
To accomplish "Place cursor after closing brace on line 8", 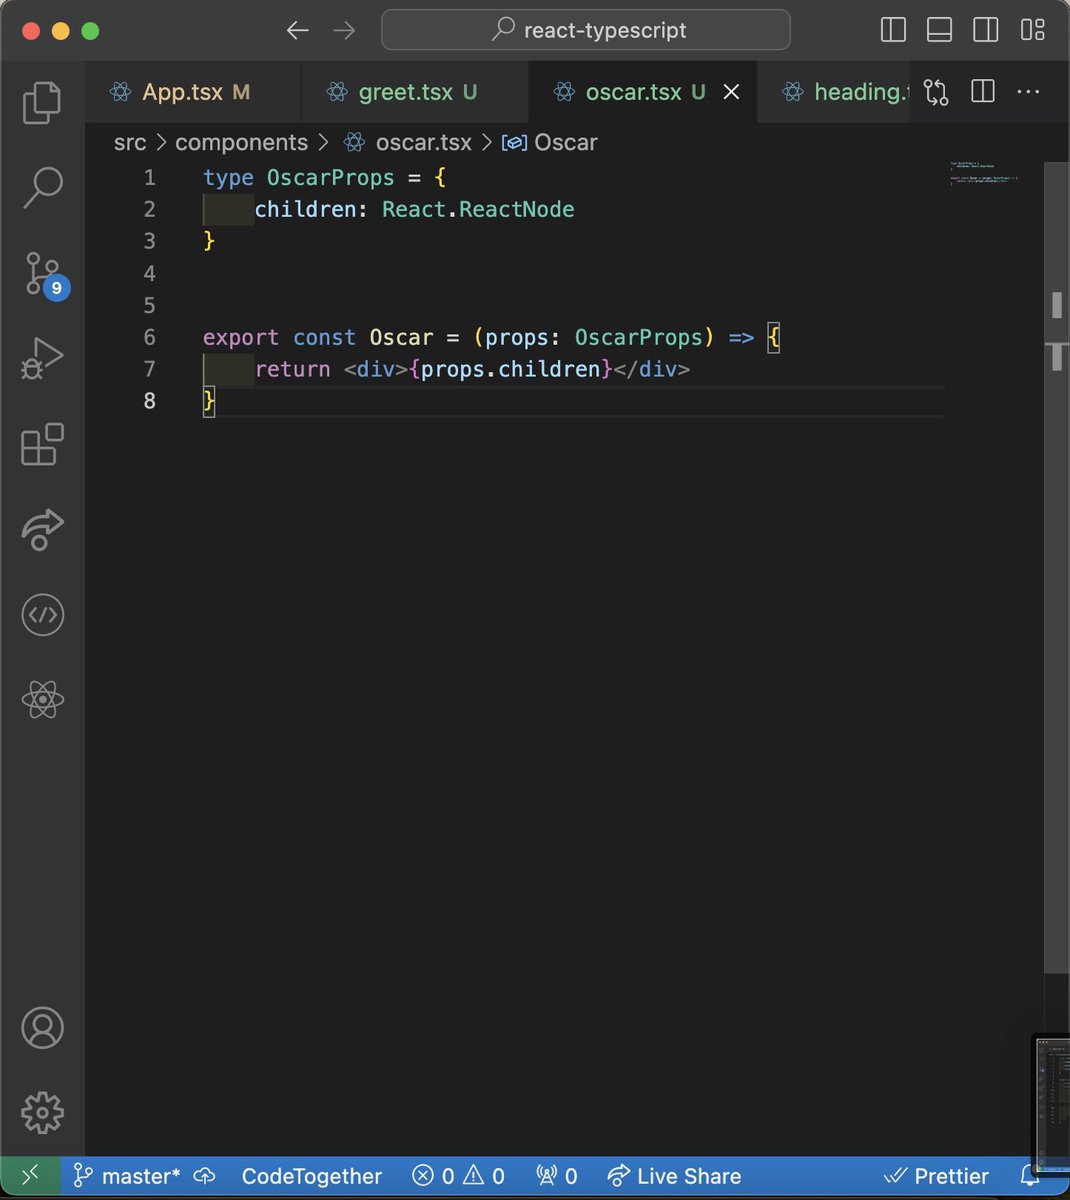I will [x=217, y=401].
